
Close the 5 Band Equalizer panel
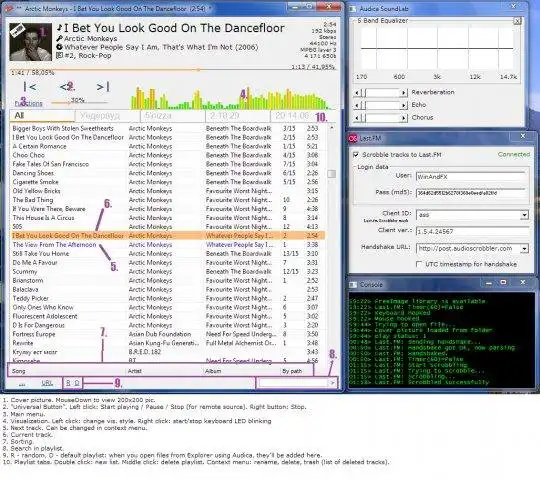point(517,21)
